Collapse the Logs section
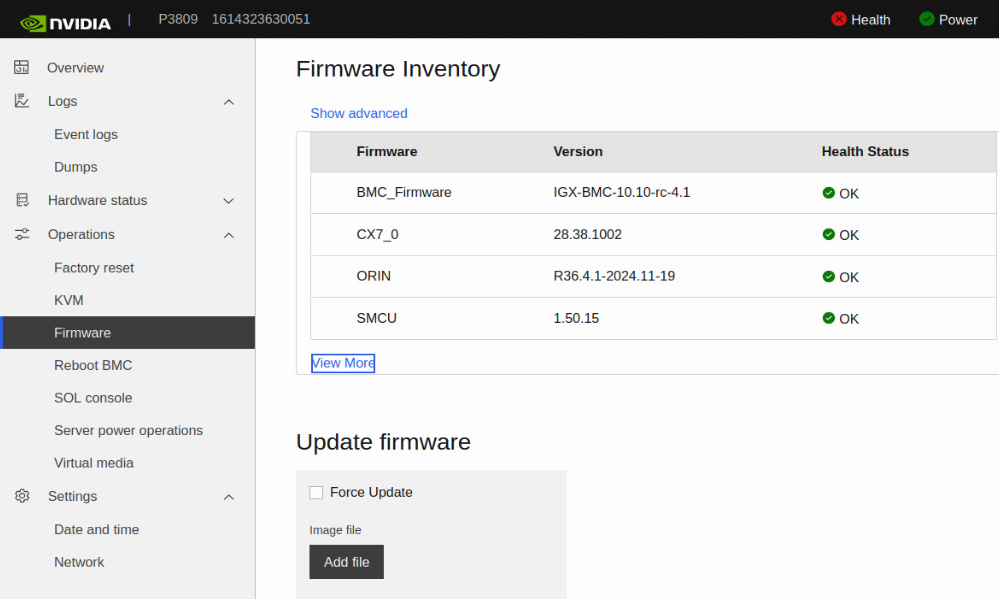This screenshot has height=599, width=999. pos(228,101)
